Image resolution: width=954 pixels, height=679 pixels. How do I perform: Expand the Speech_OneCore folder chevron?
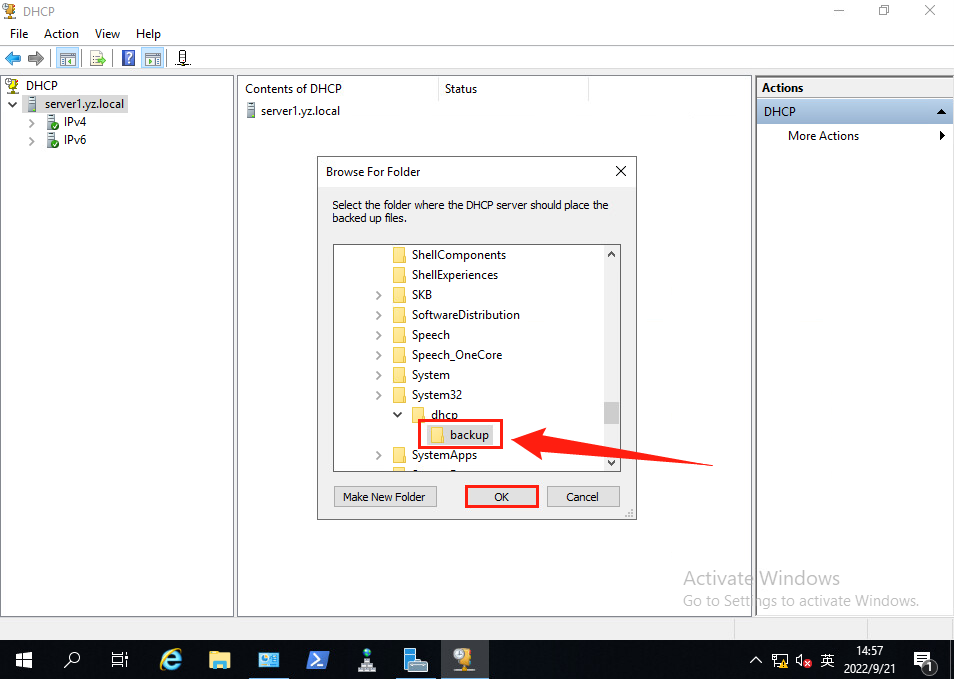[x=378, y=355]
